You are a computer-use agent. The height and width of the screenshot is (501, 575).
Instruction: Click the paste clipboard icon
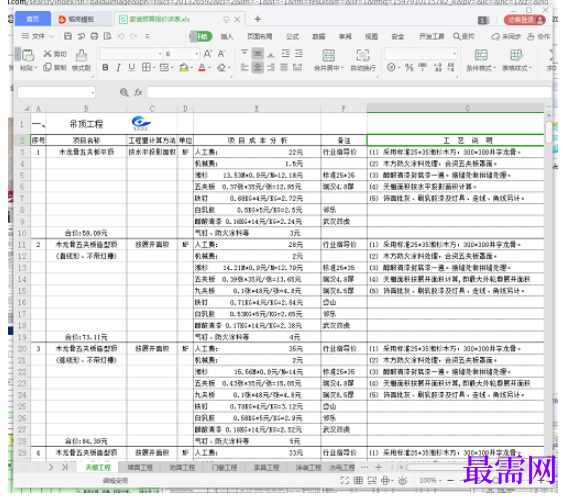coord(28,55)
